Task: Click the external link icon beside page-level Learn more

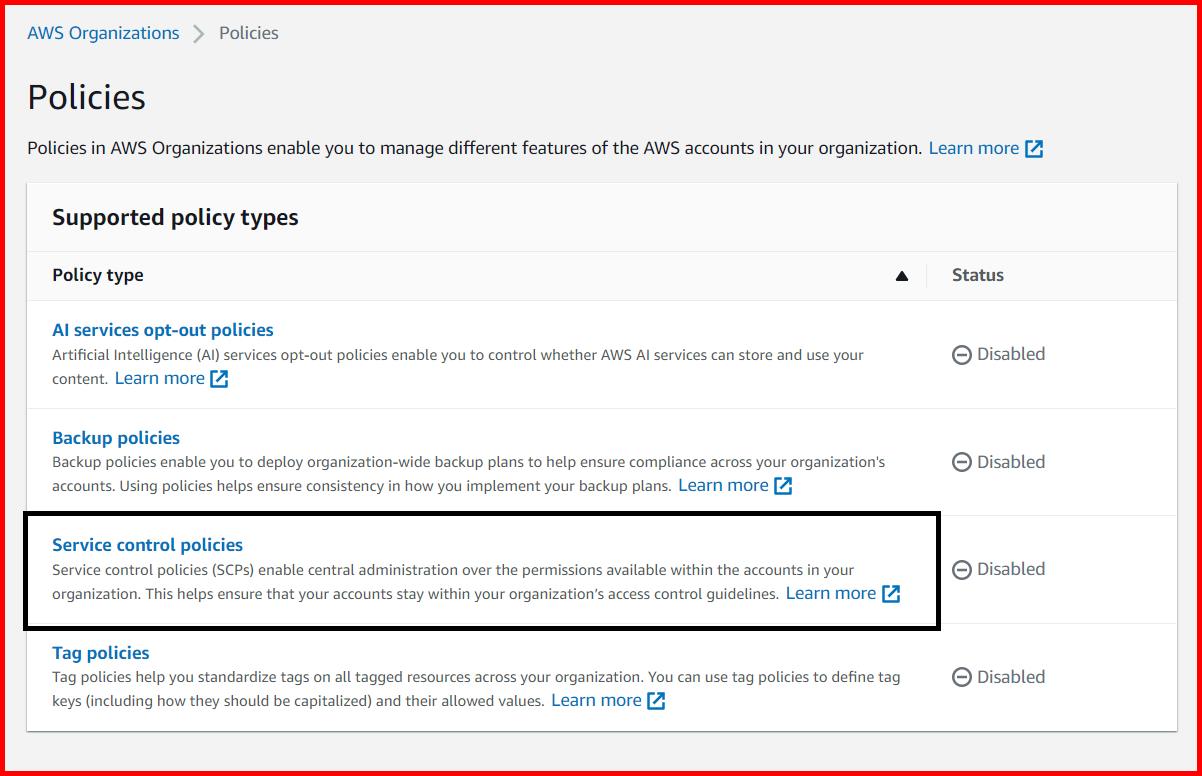Action: tap(1035, 147)
